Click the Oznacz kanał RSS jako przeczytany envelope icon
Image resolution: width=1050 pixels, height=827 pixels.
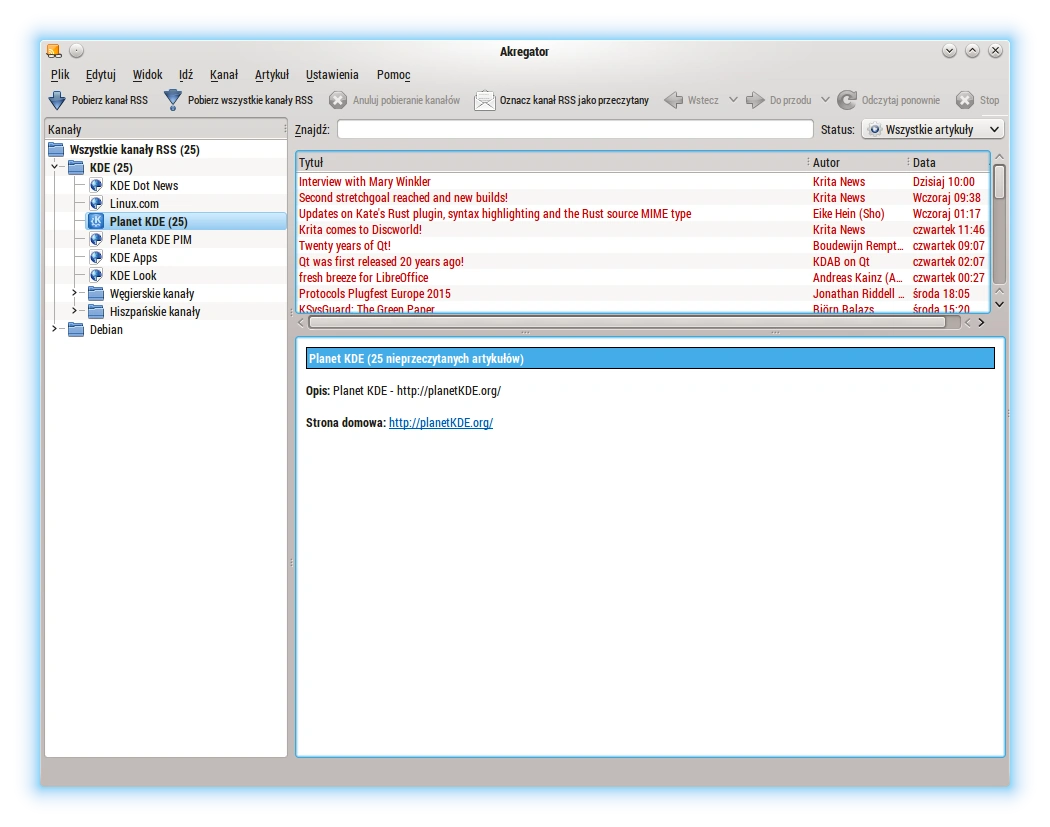click(x=484, y=100)
